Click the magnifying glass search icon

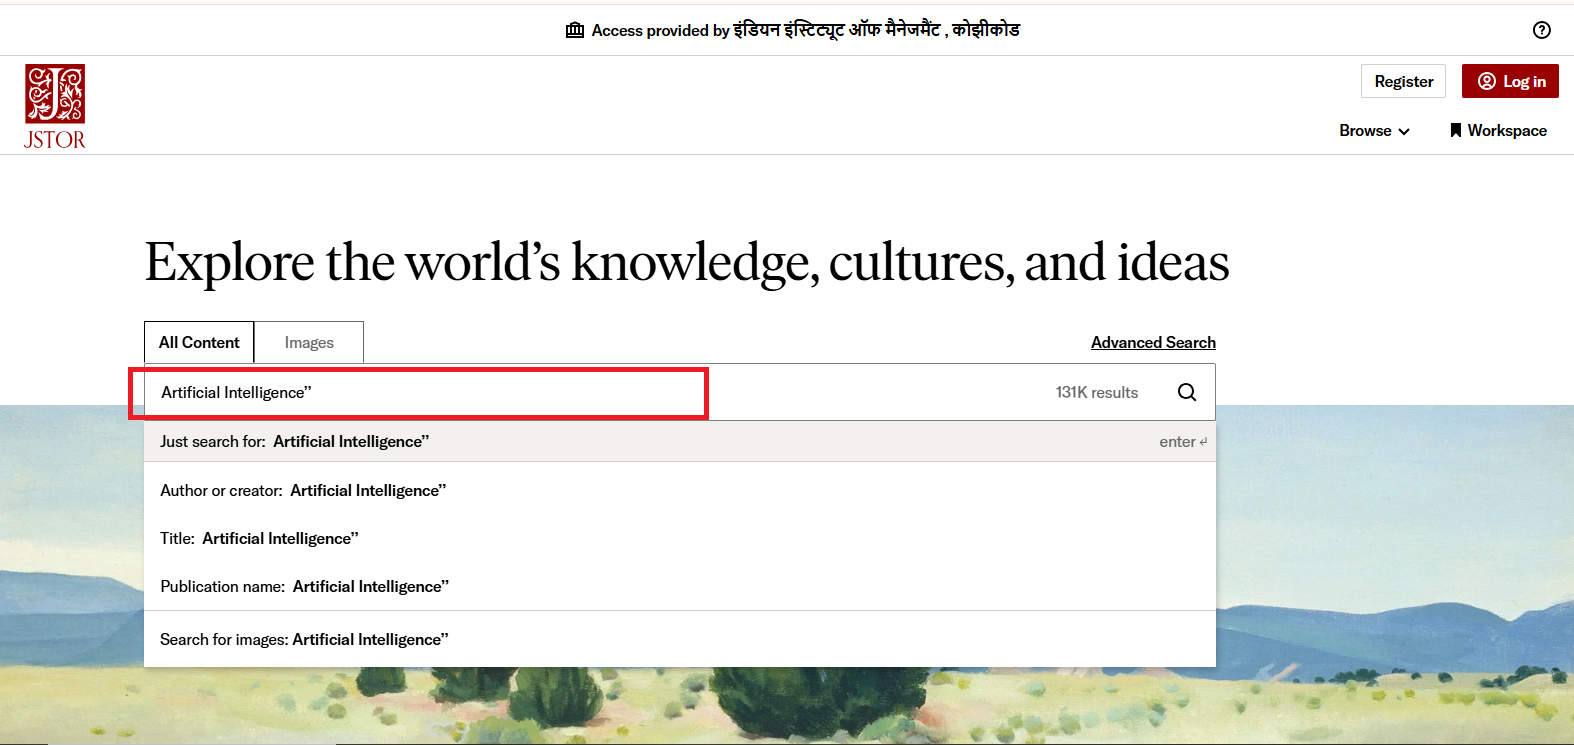tap(1186, 392)
